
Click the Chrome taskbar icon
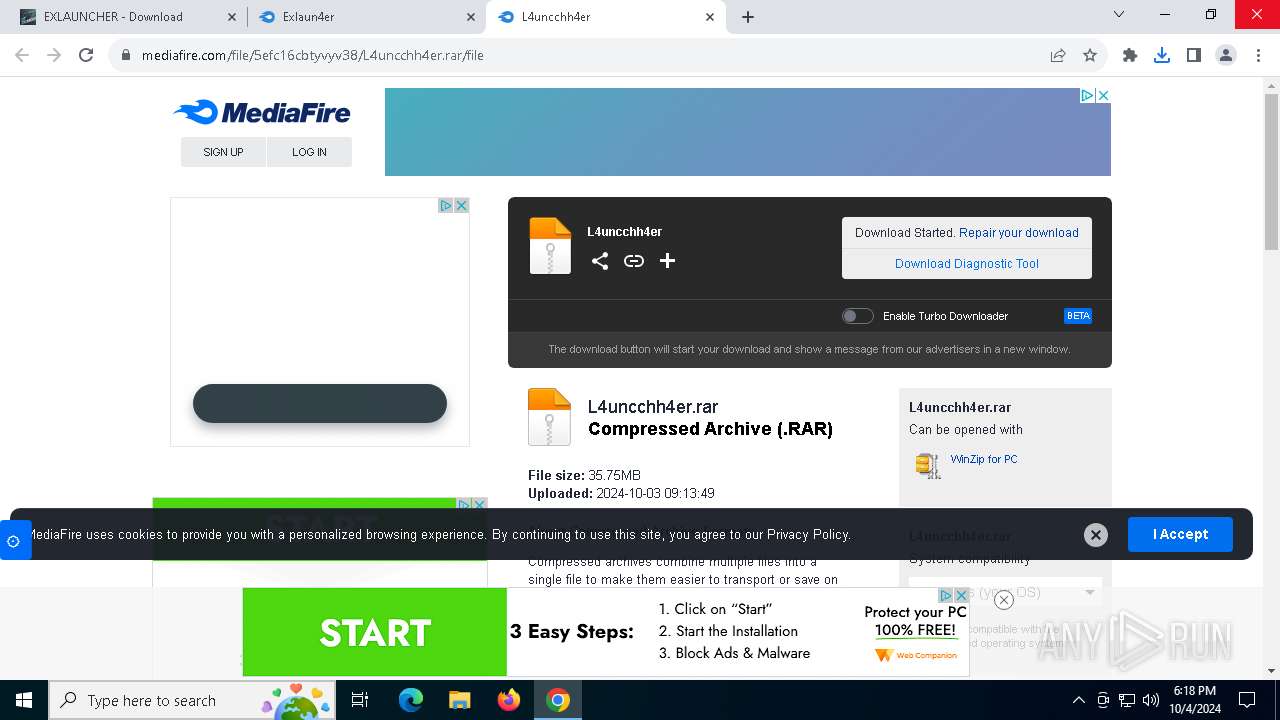pos(558,700)
